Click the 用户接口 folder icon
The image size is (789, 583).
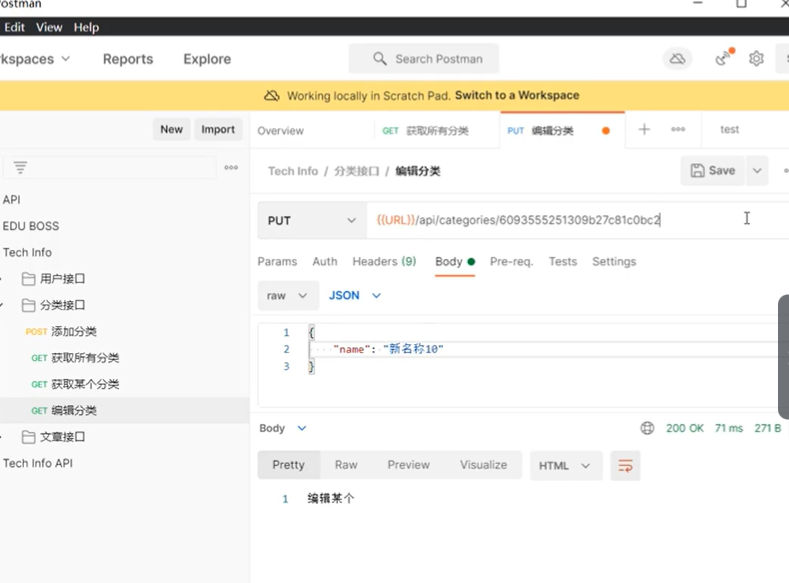[x=28, y=279]
